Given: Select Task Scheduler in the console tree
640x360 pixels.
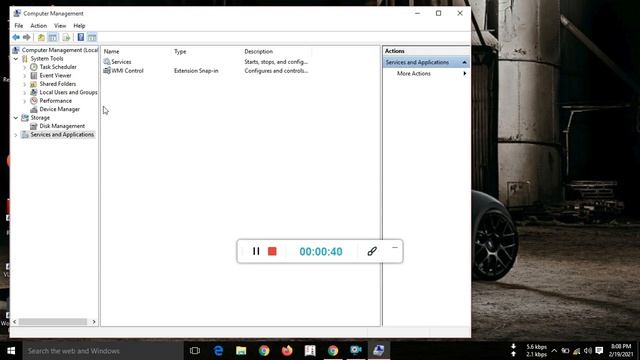Looking at the screenshot, I should point(58,67).
